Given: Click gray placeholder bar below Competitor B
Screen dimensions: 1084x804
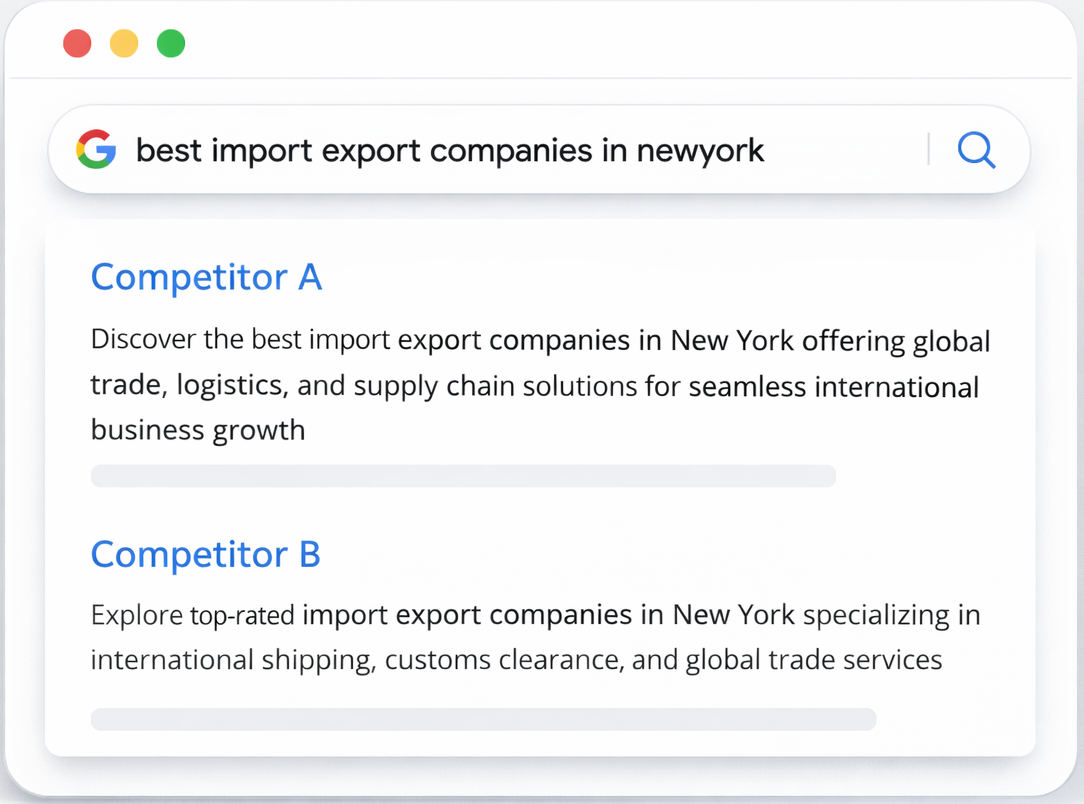Looking at the screenshot, I should coord(483,719).
